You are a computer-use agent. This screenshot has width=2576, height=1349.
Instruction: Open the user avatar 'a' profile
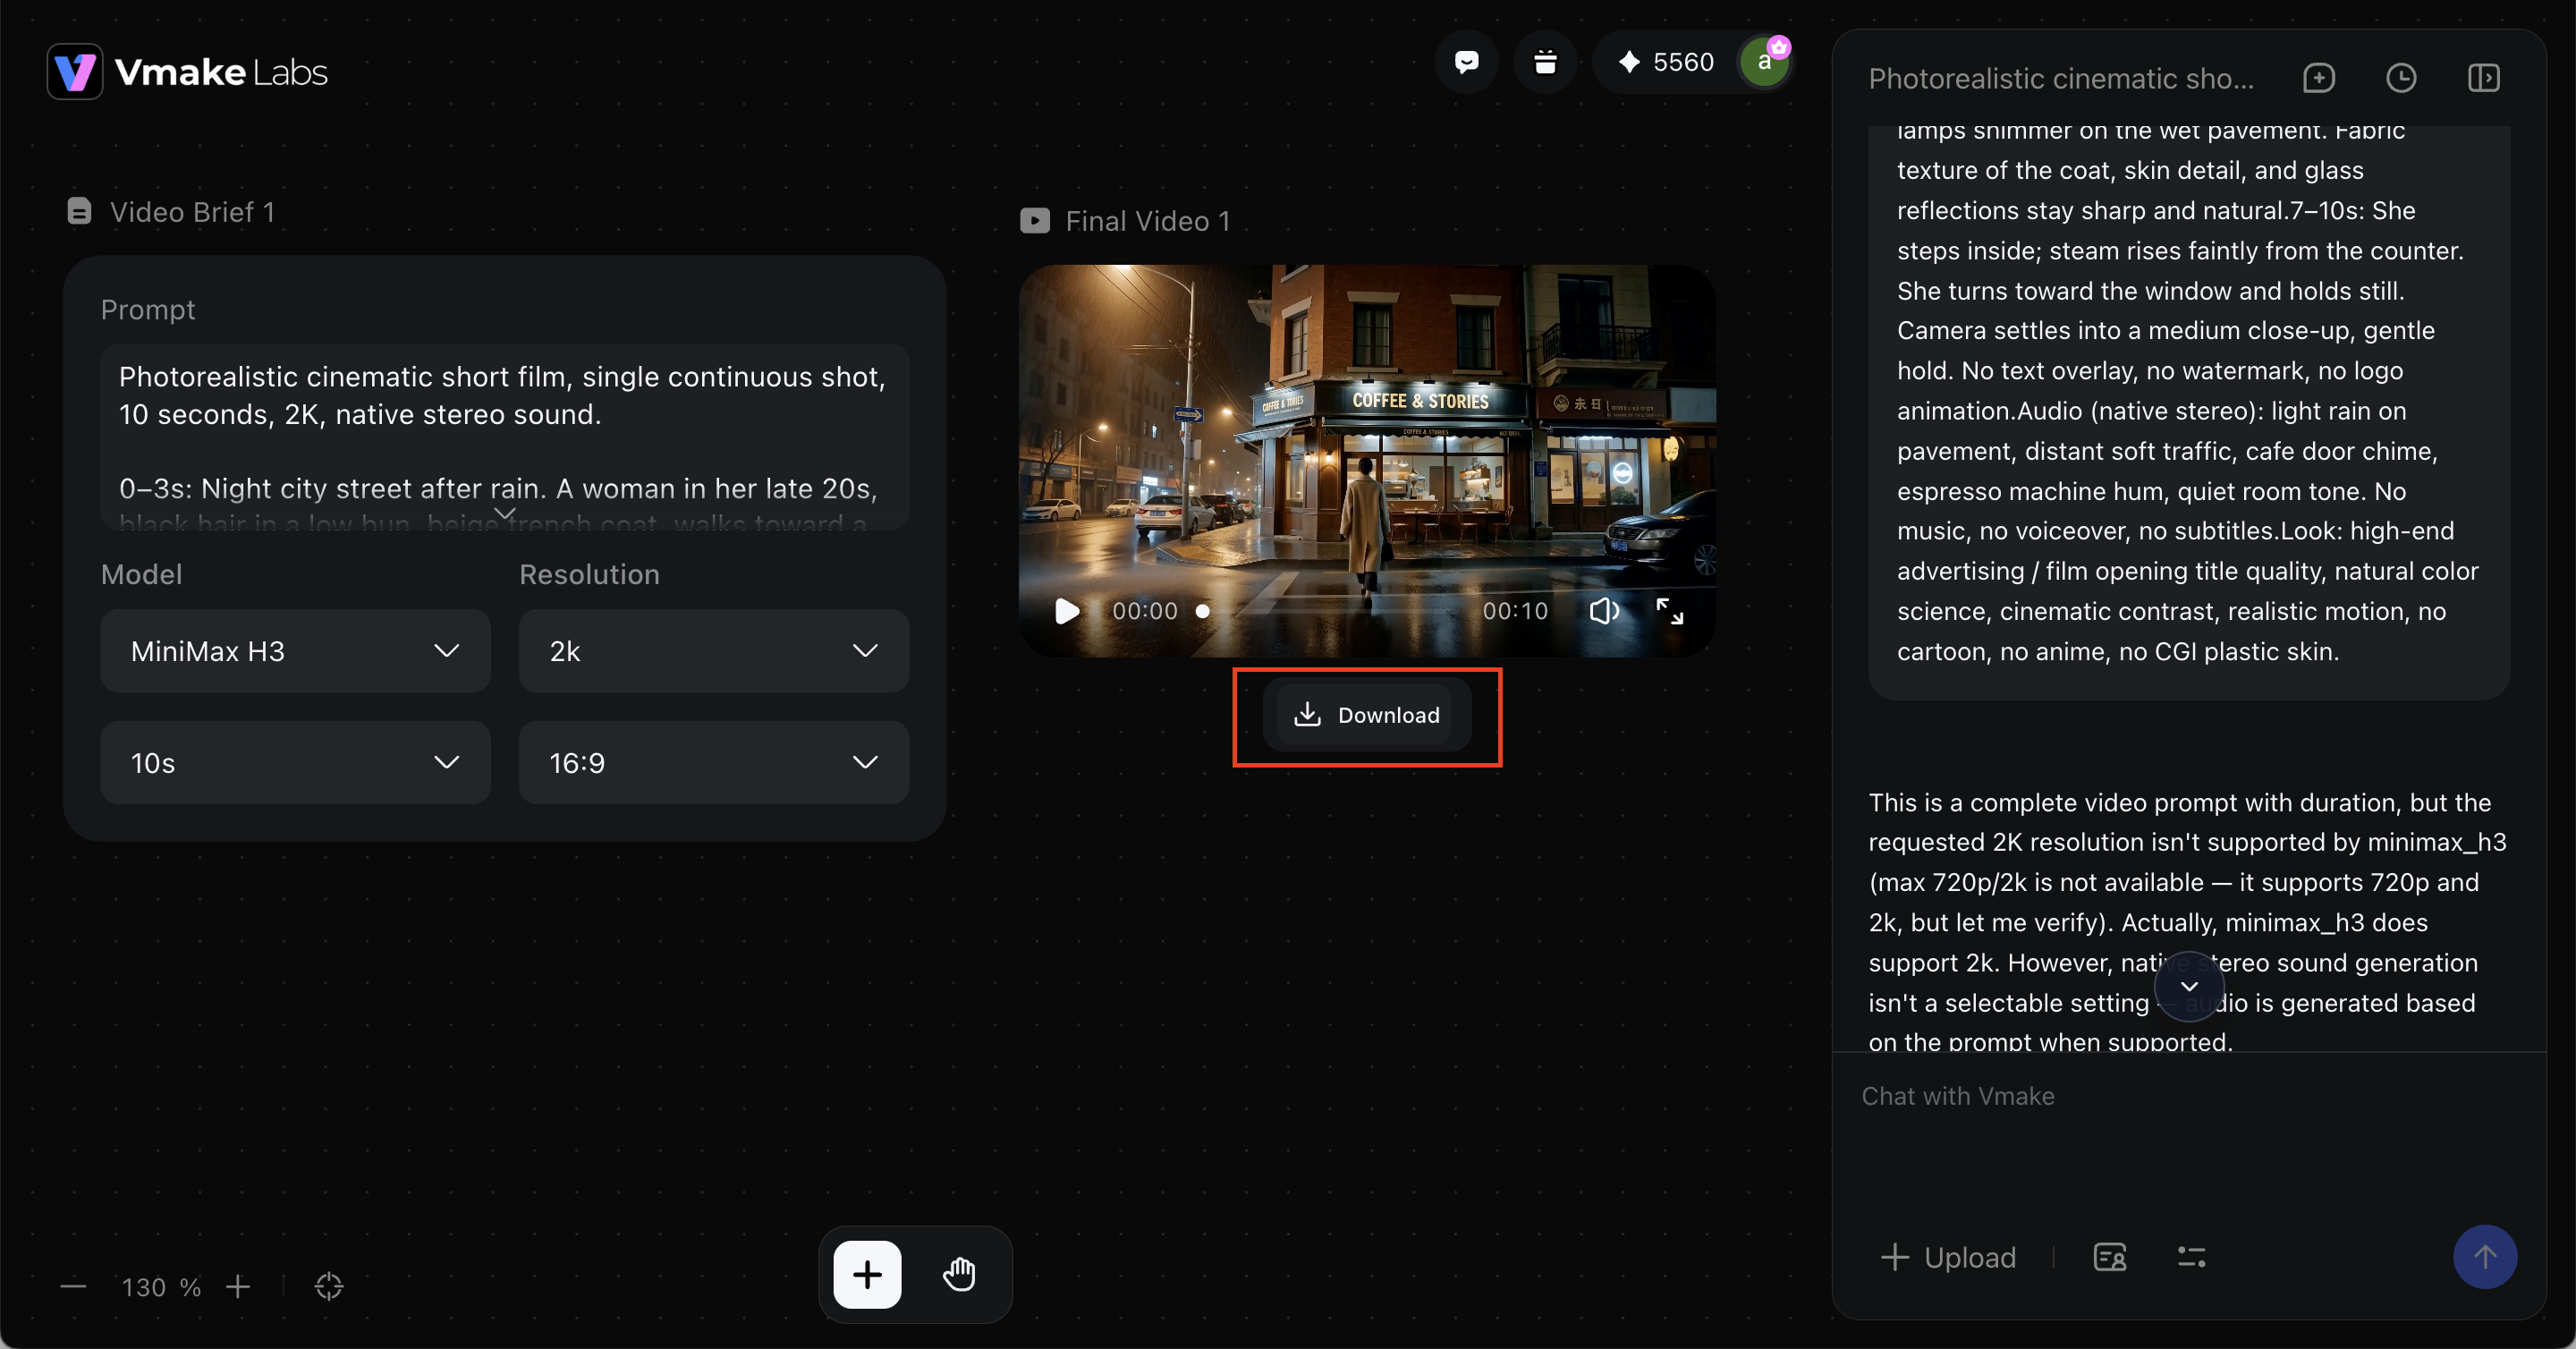point(1765,62)
